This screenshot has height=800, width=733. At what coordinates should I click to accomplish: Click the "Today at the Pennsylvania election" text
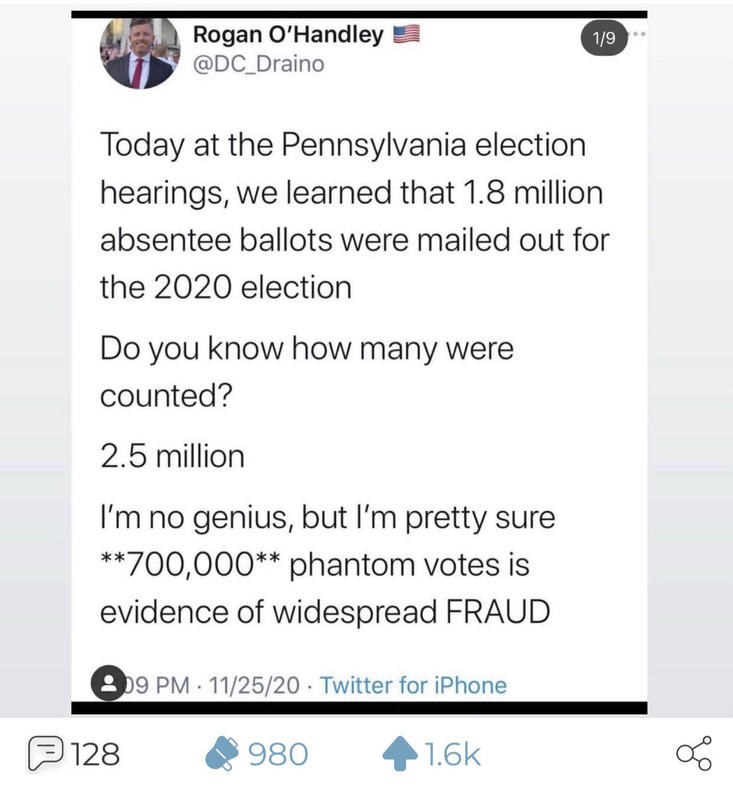tap(342, 145)
